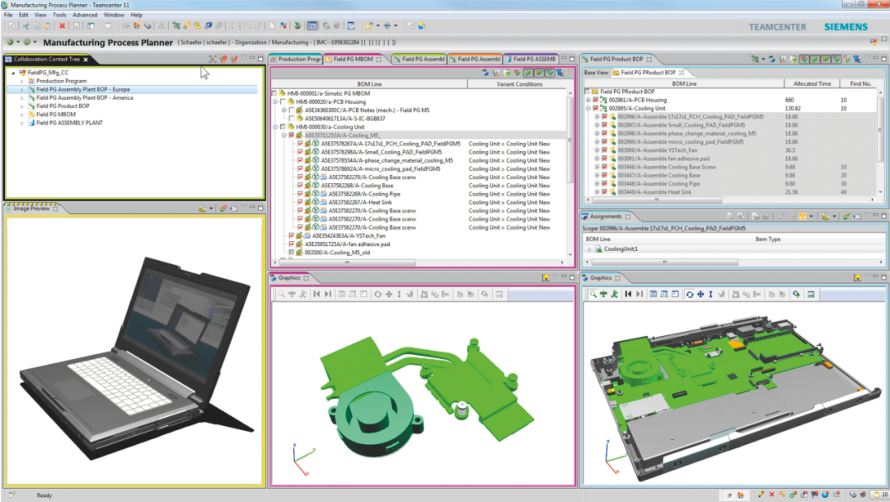
Task: Uncheck the A-Cooling Pipe row checkbox in MBOM
Action: [x=300, y=194]
